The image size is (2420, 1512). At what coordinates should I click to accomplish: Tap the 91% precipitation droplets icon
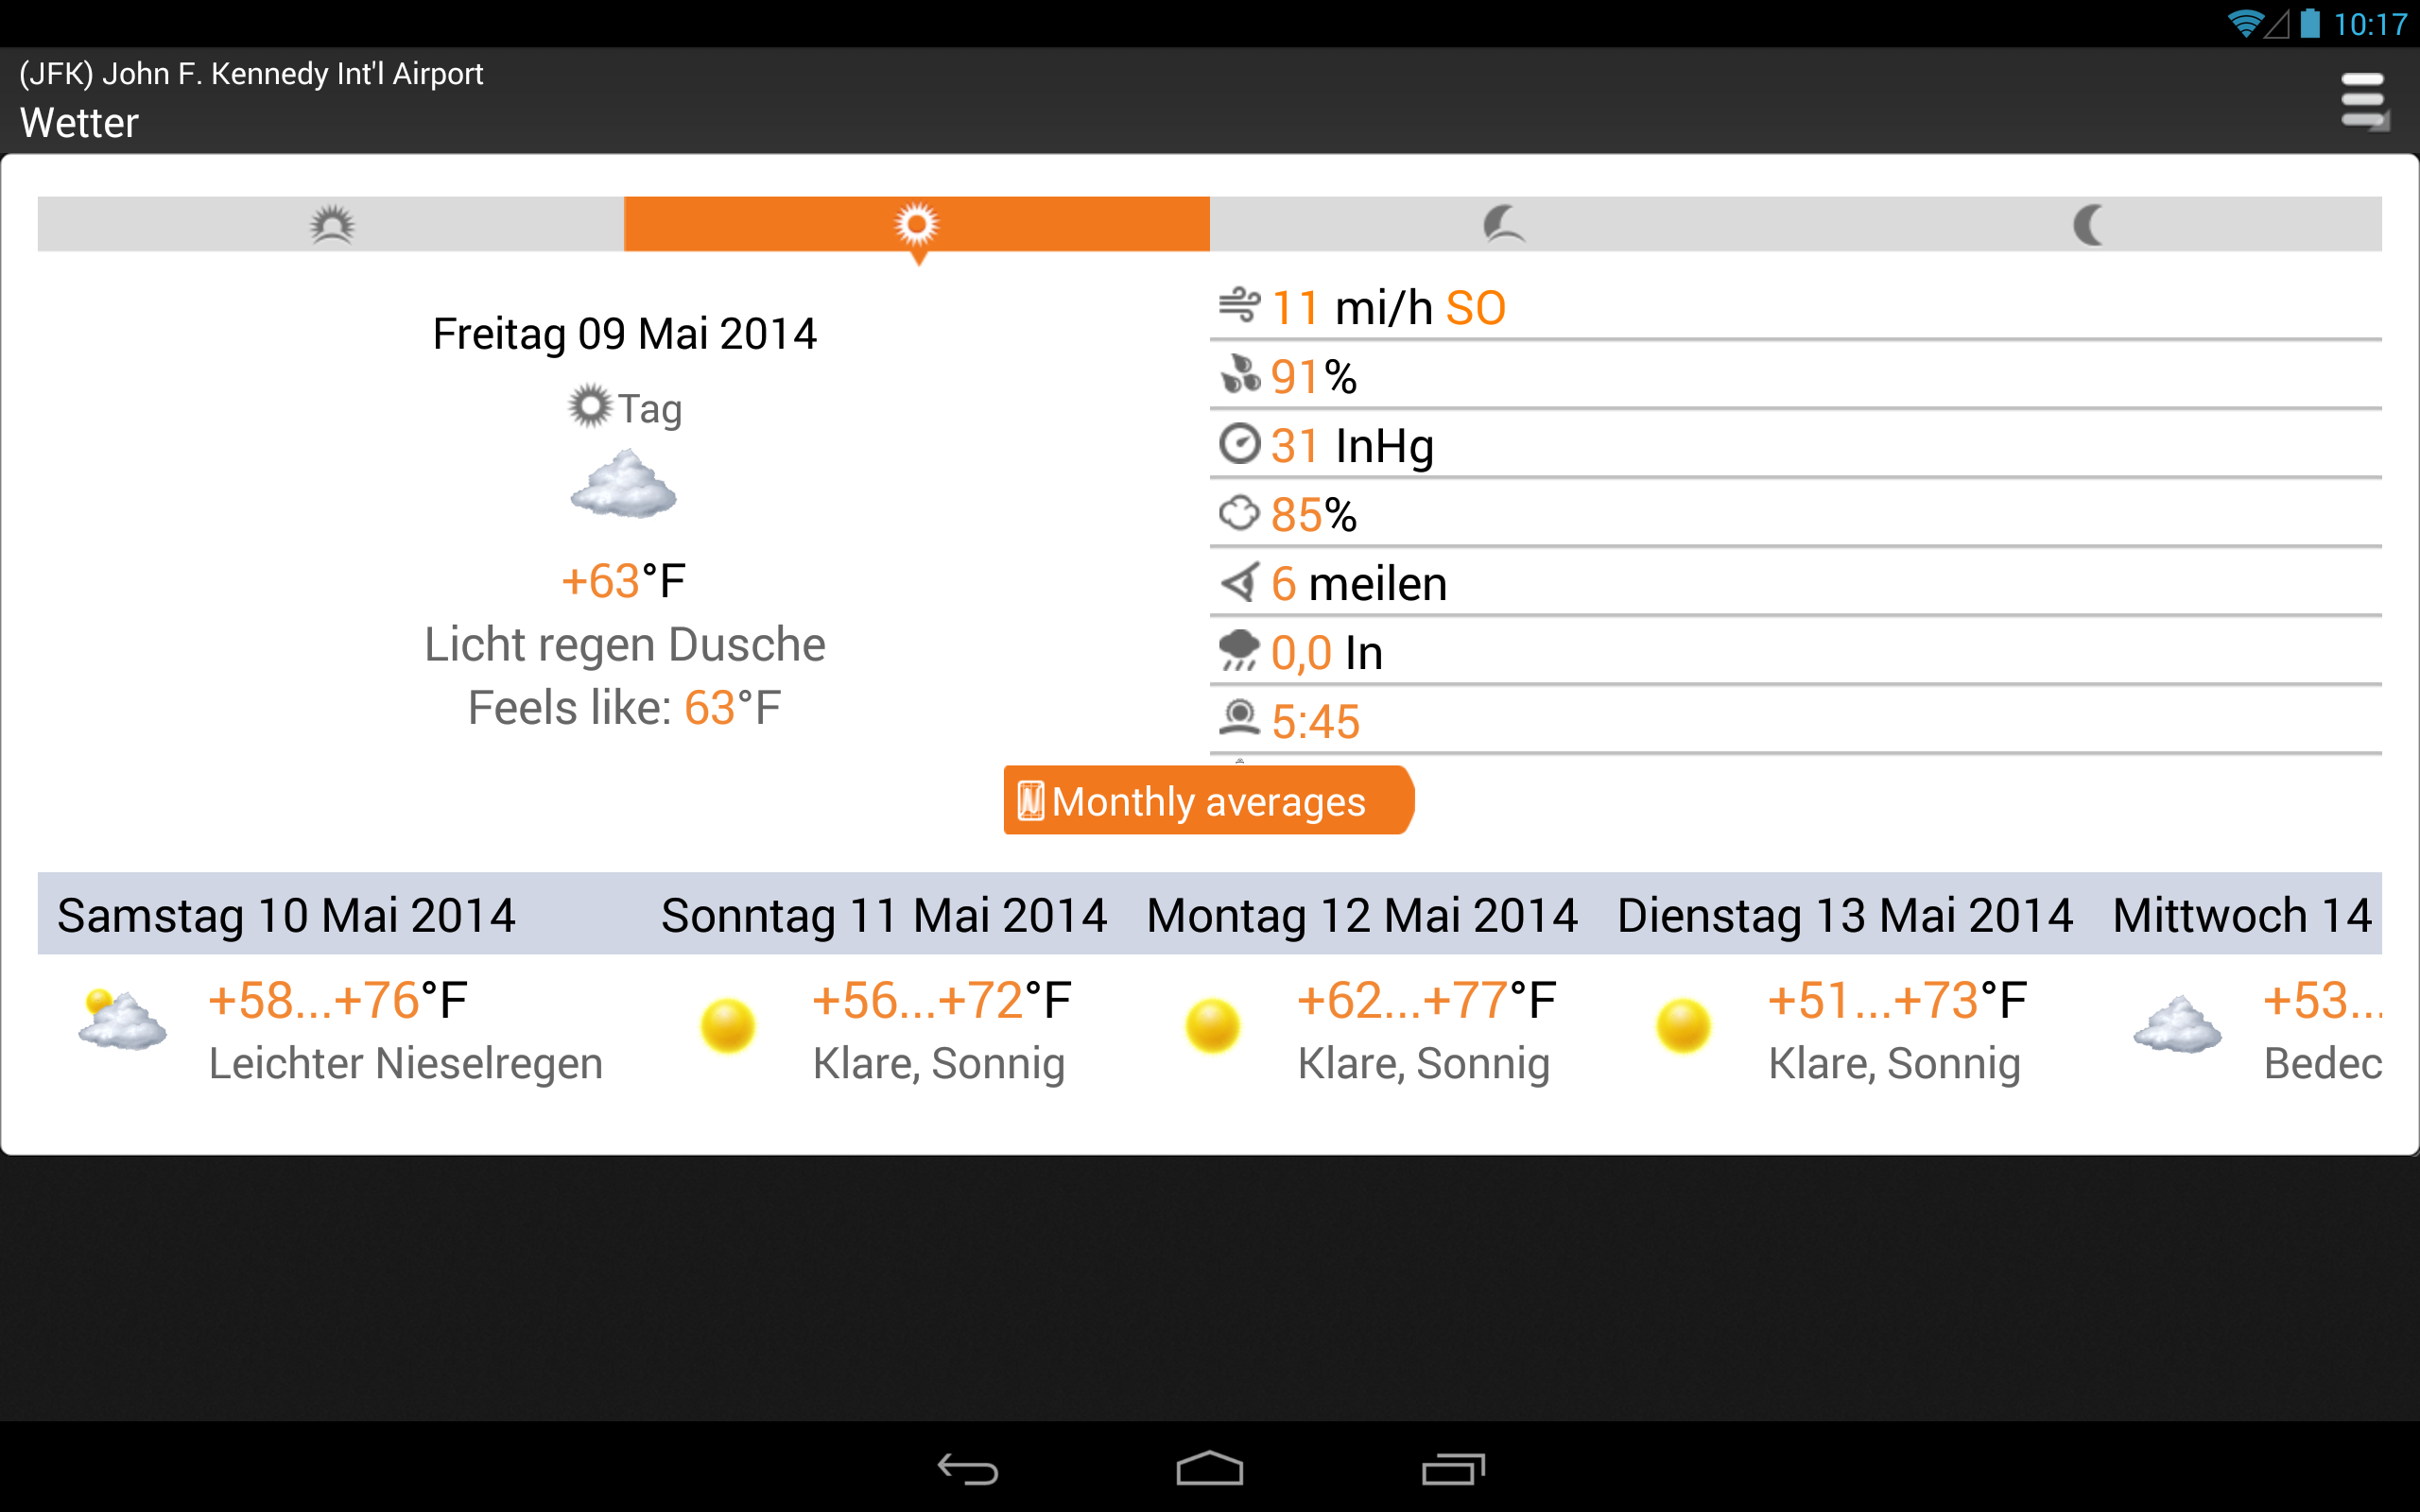click(1240, 375)
